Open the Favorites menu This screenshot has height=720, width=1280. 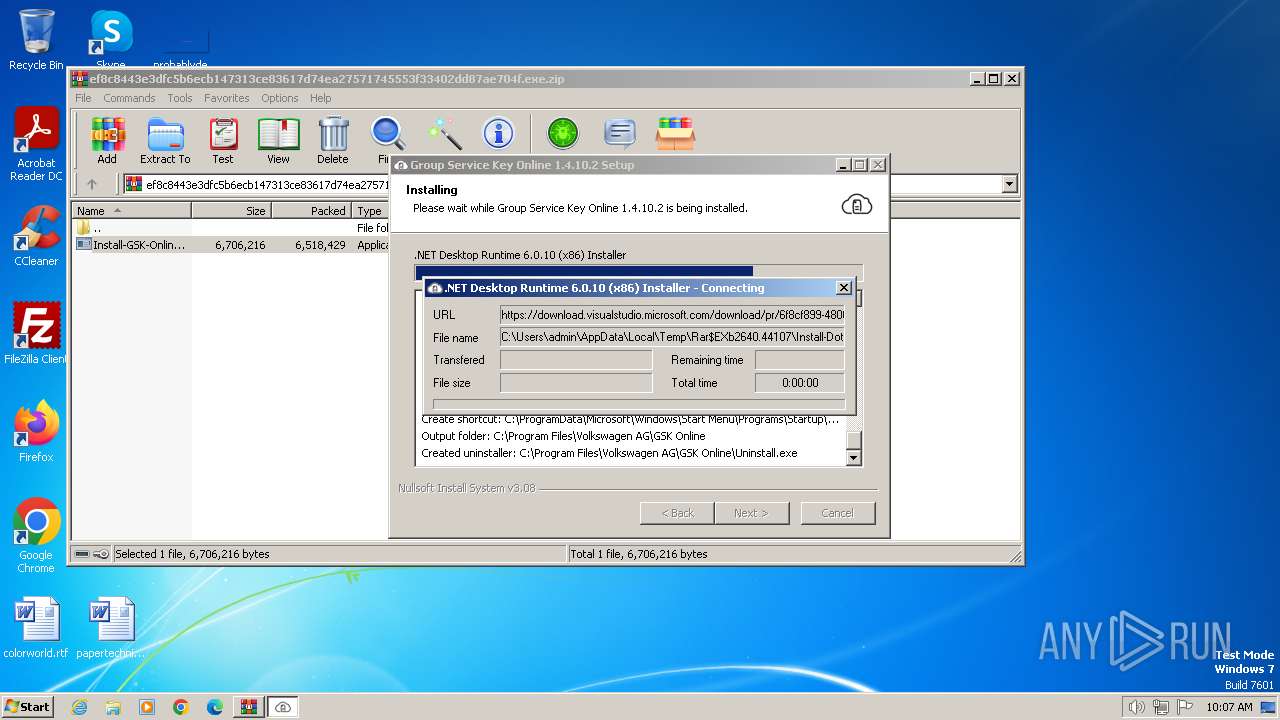[227, 98]
